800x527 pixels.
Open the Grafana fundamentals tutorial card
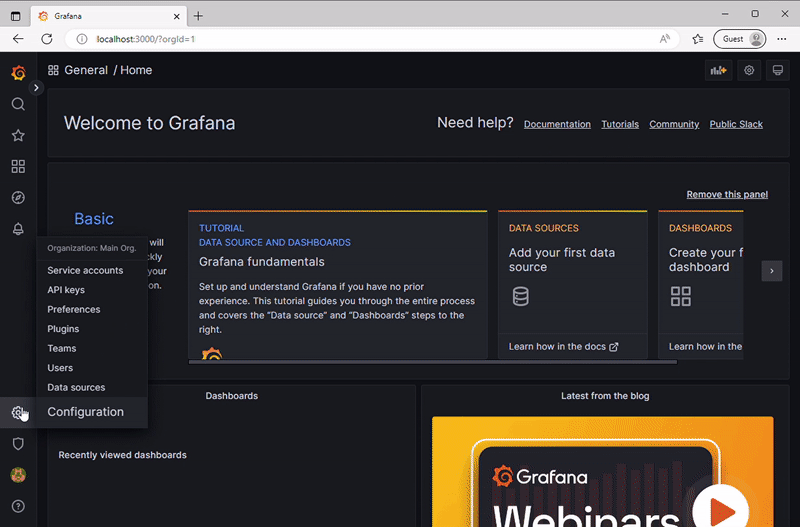(x=338, y=285)
